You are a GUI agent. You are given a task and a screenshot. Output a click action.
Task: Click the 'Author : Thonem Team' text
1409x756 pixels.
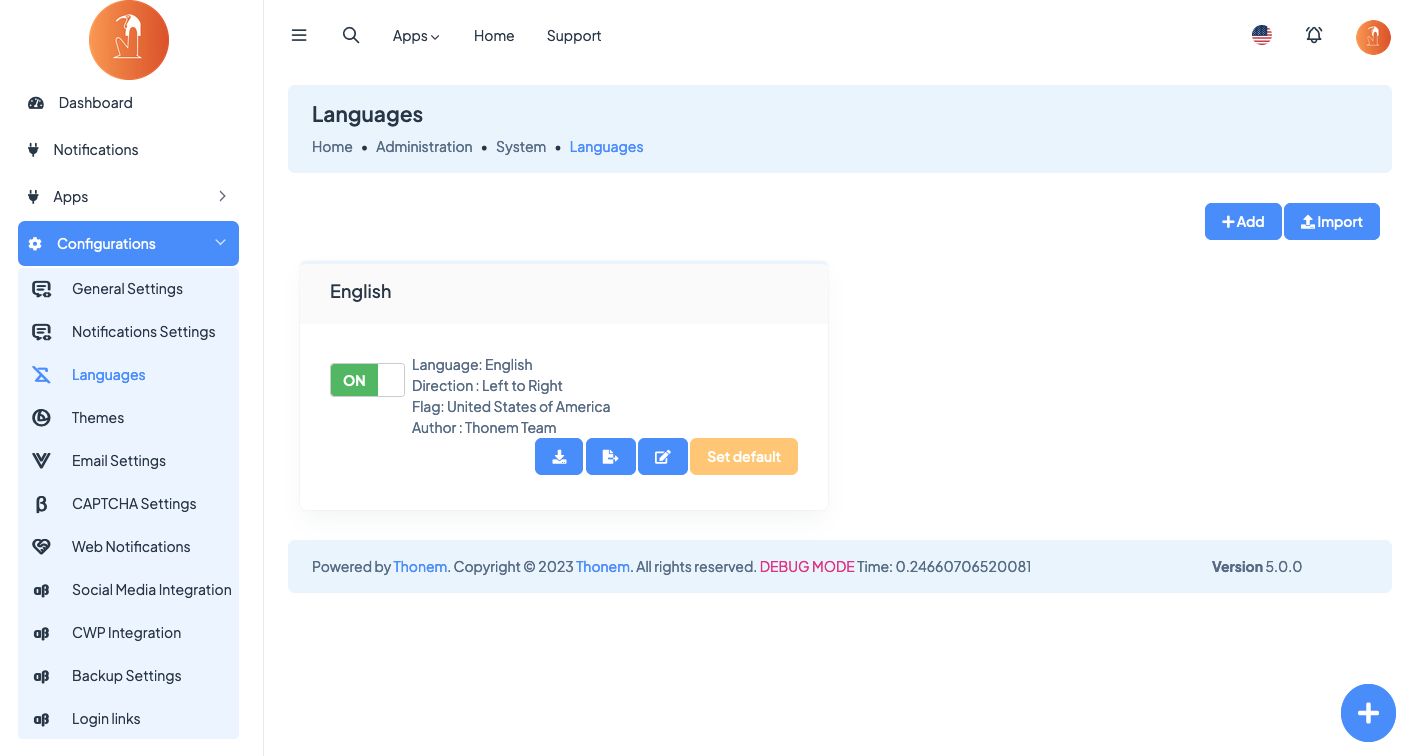pos(484,428)
